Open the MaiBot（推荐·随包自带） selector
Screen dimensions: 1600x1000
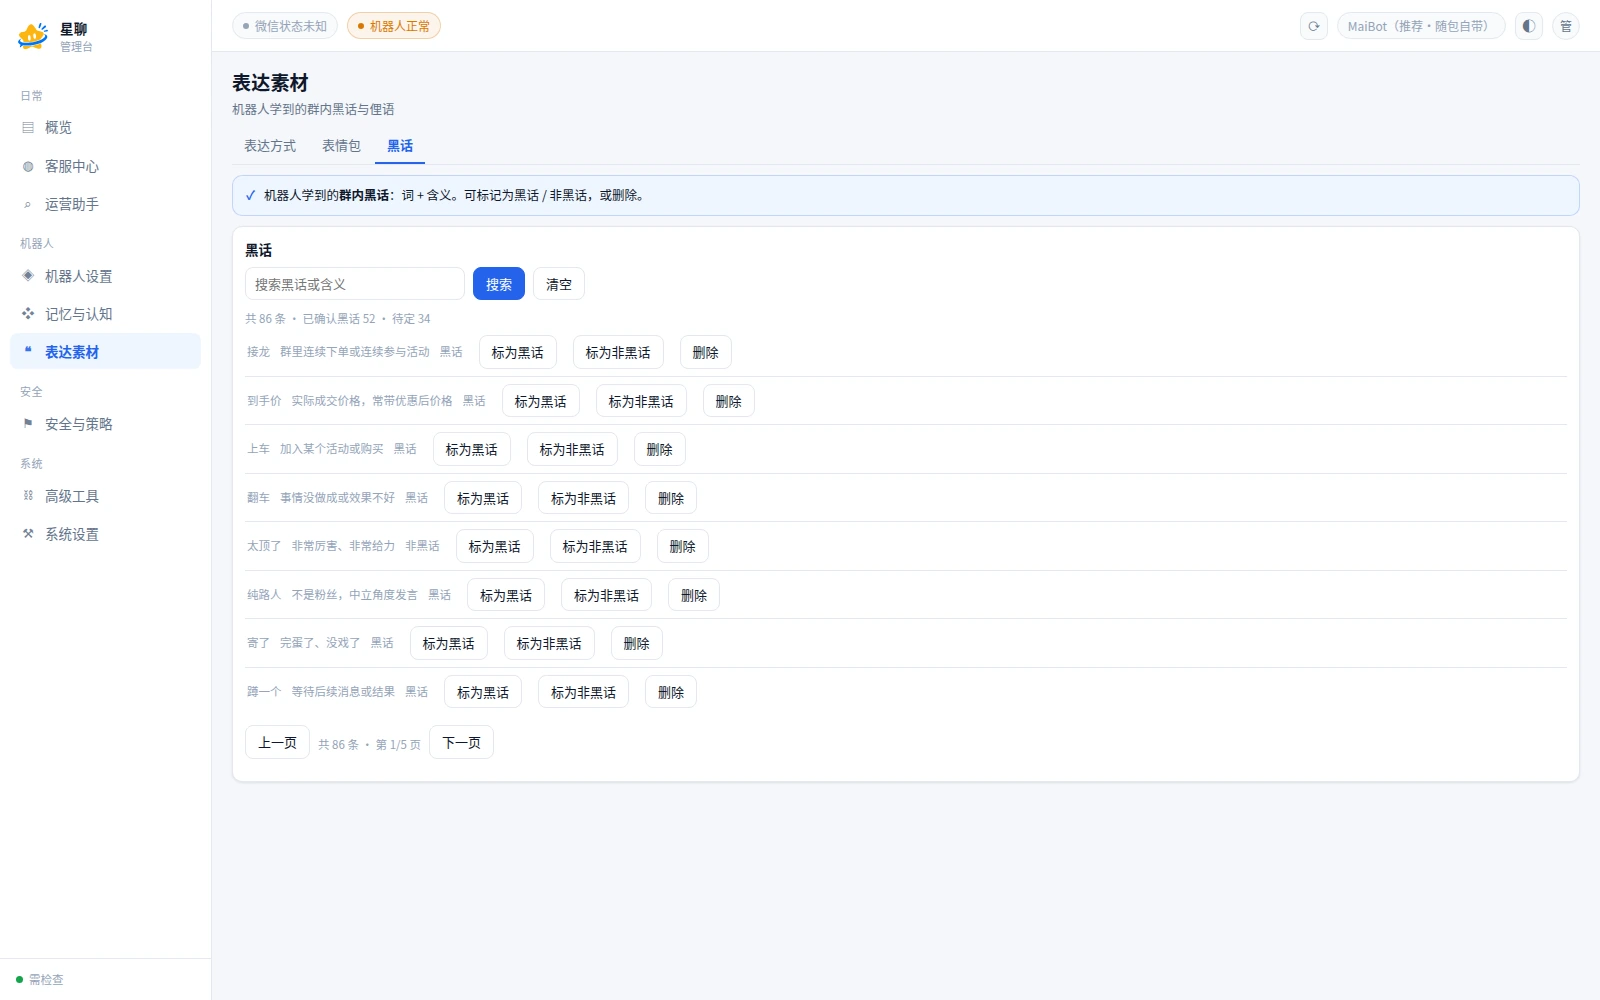point(1421,26)
